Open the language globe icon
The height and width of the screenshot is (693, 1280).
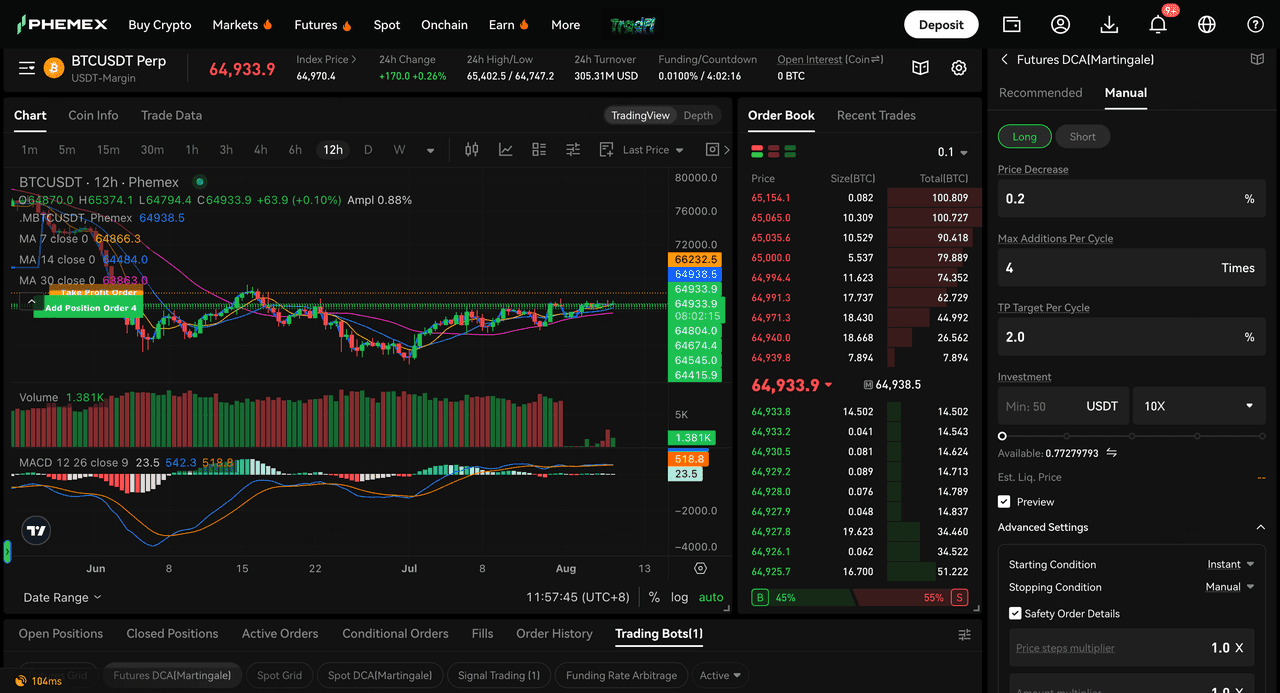[1207, 24]
